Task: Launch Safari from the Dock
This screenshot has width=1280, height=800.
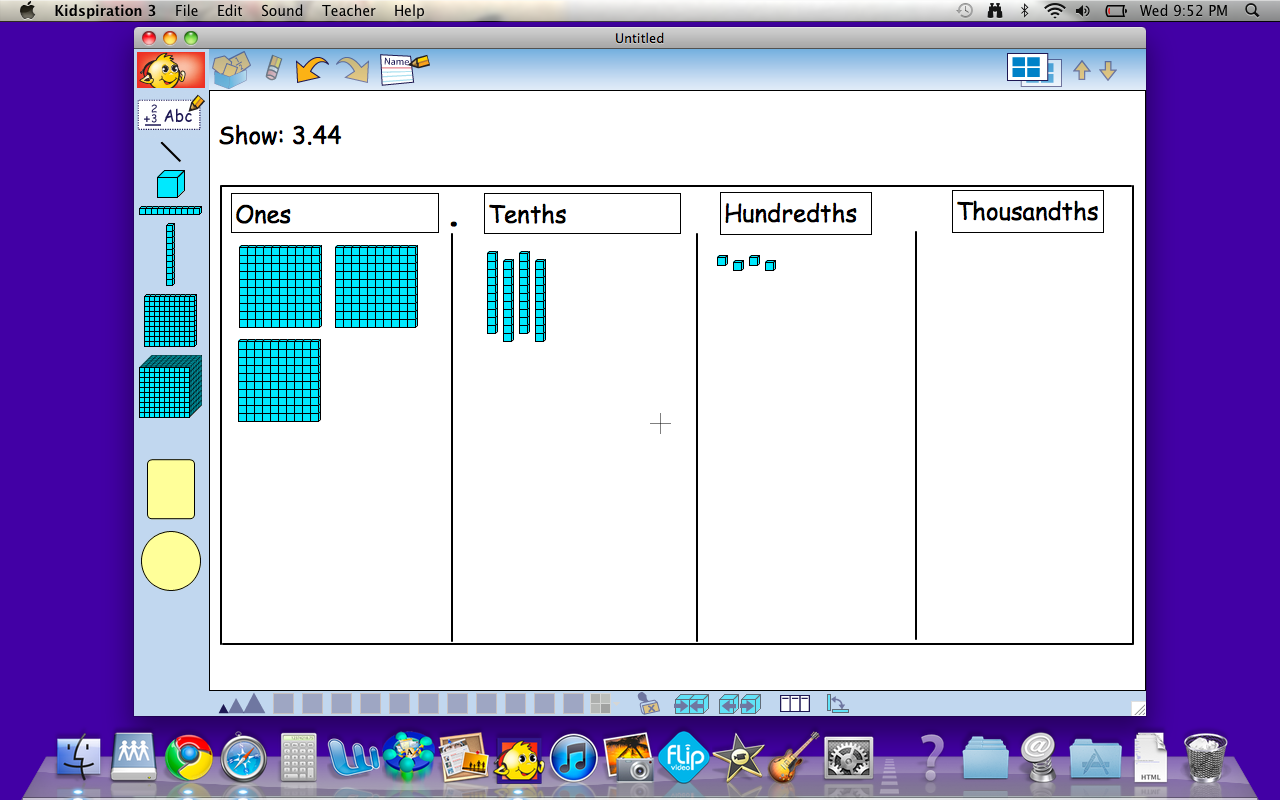Action: [243, 758]
